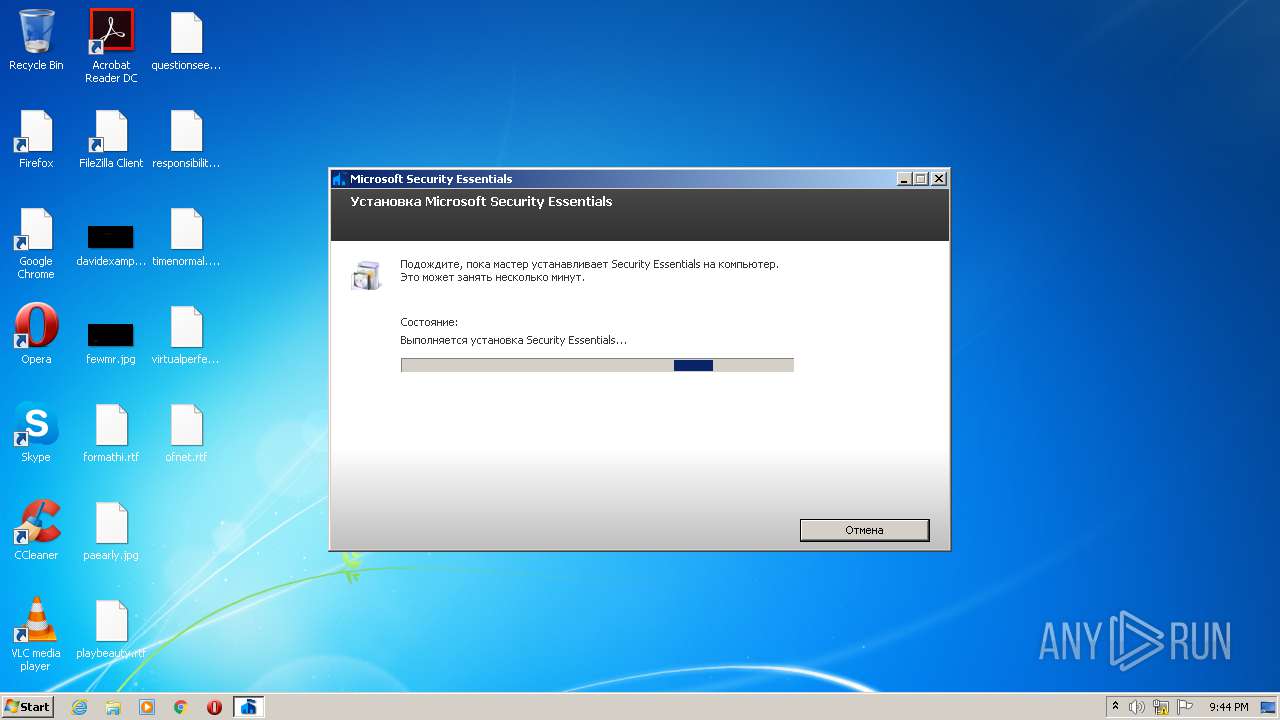Screen dimensions: 1280x720
Task: Close the Microsoft Security Essentials window
Action: (x=938, y=179)
